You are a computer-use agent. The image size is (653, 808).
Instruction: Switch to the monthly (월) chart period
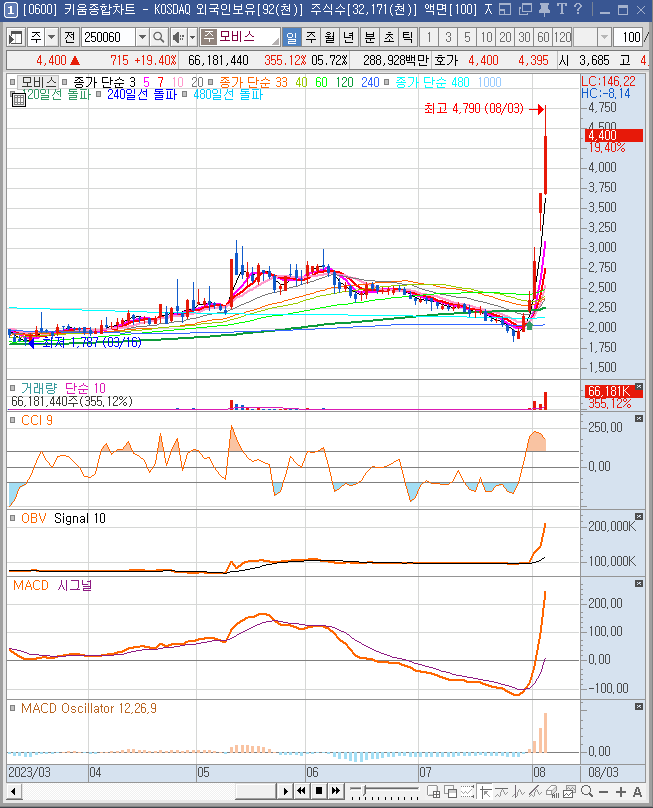coord(329,37)
